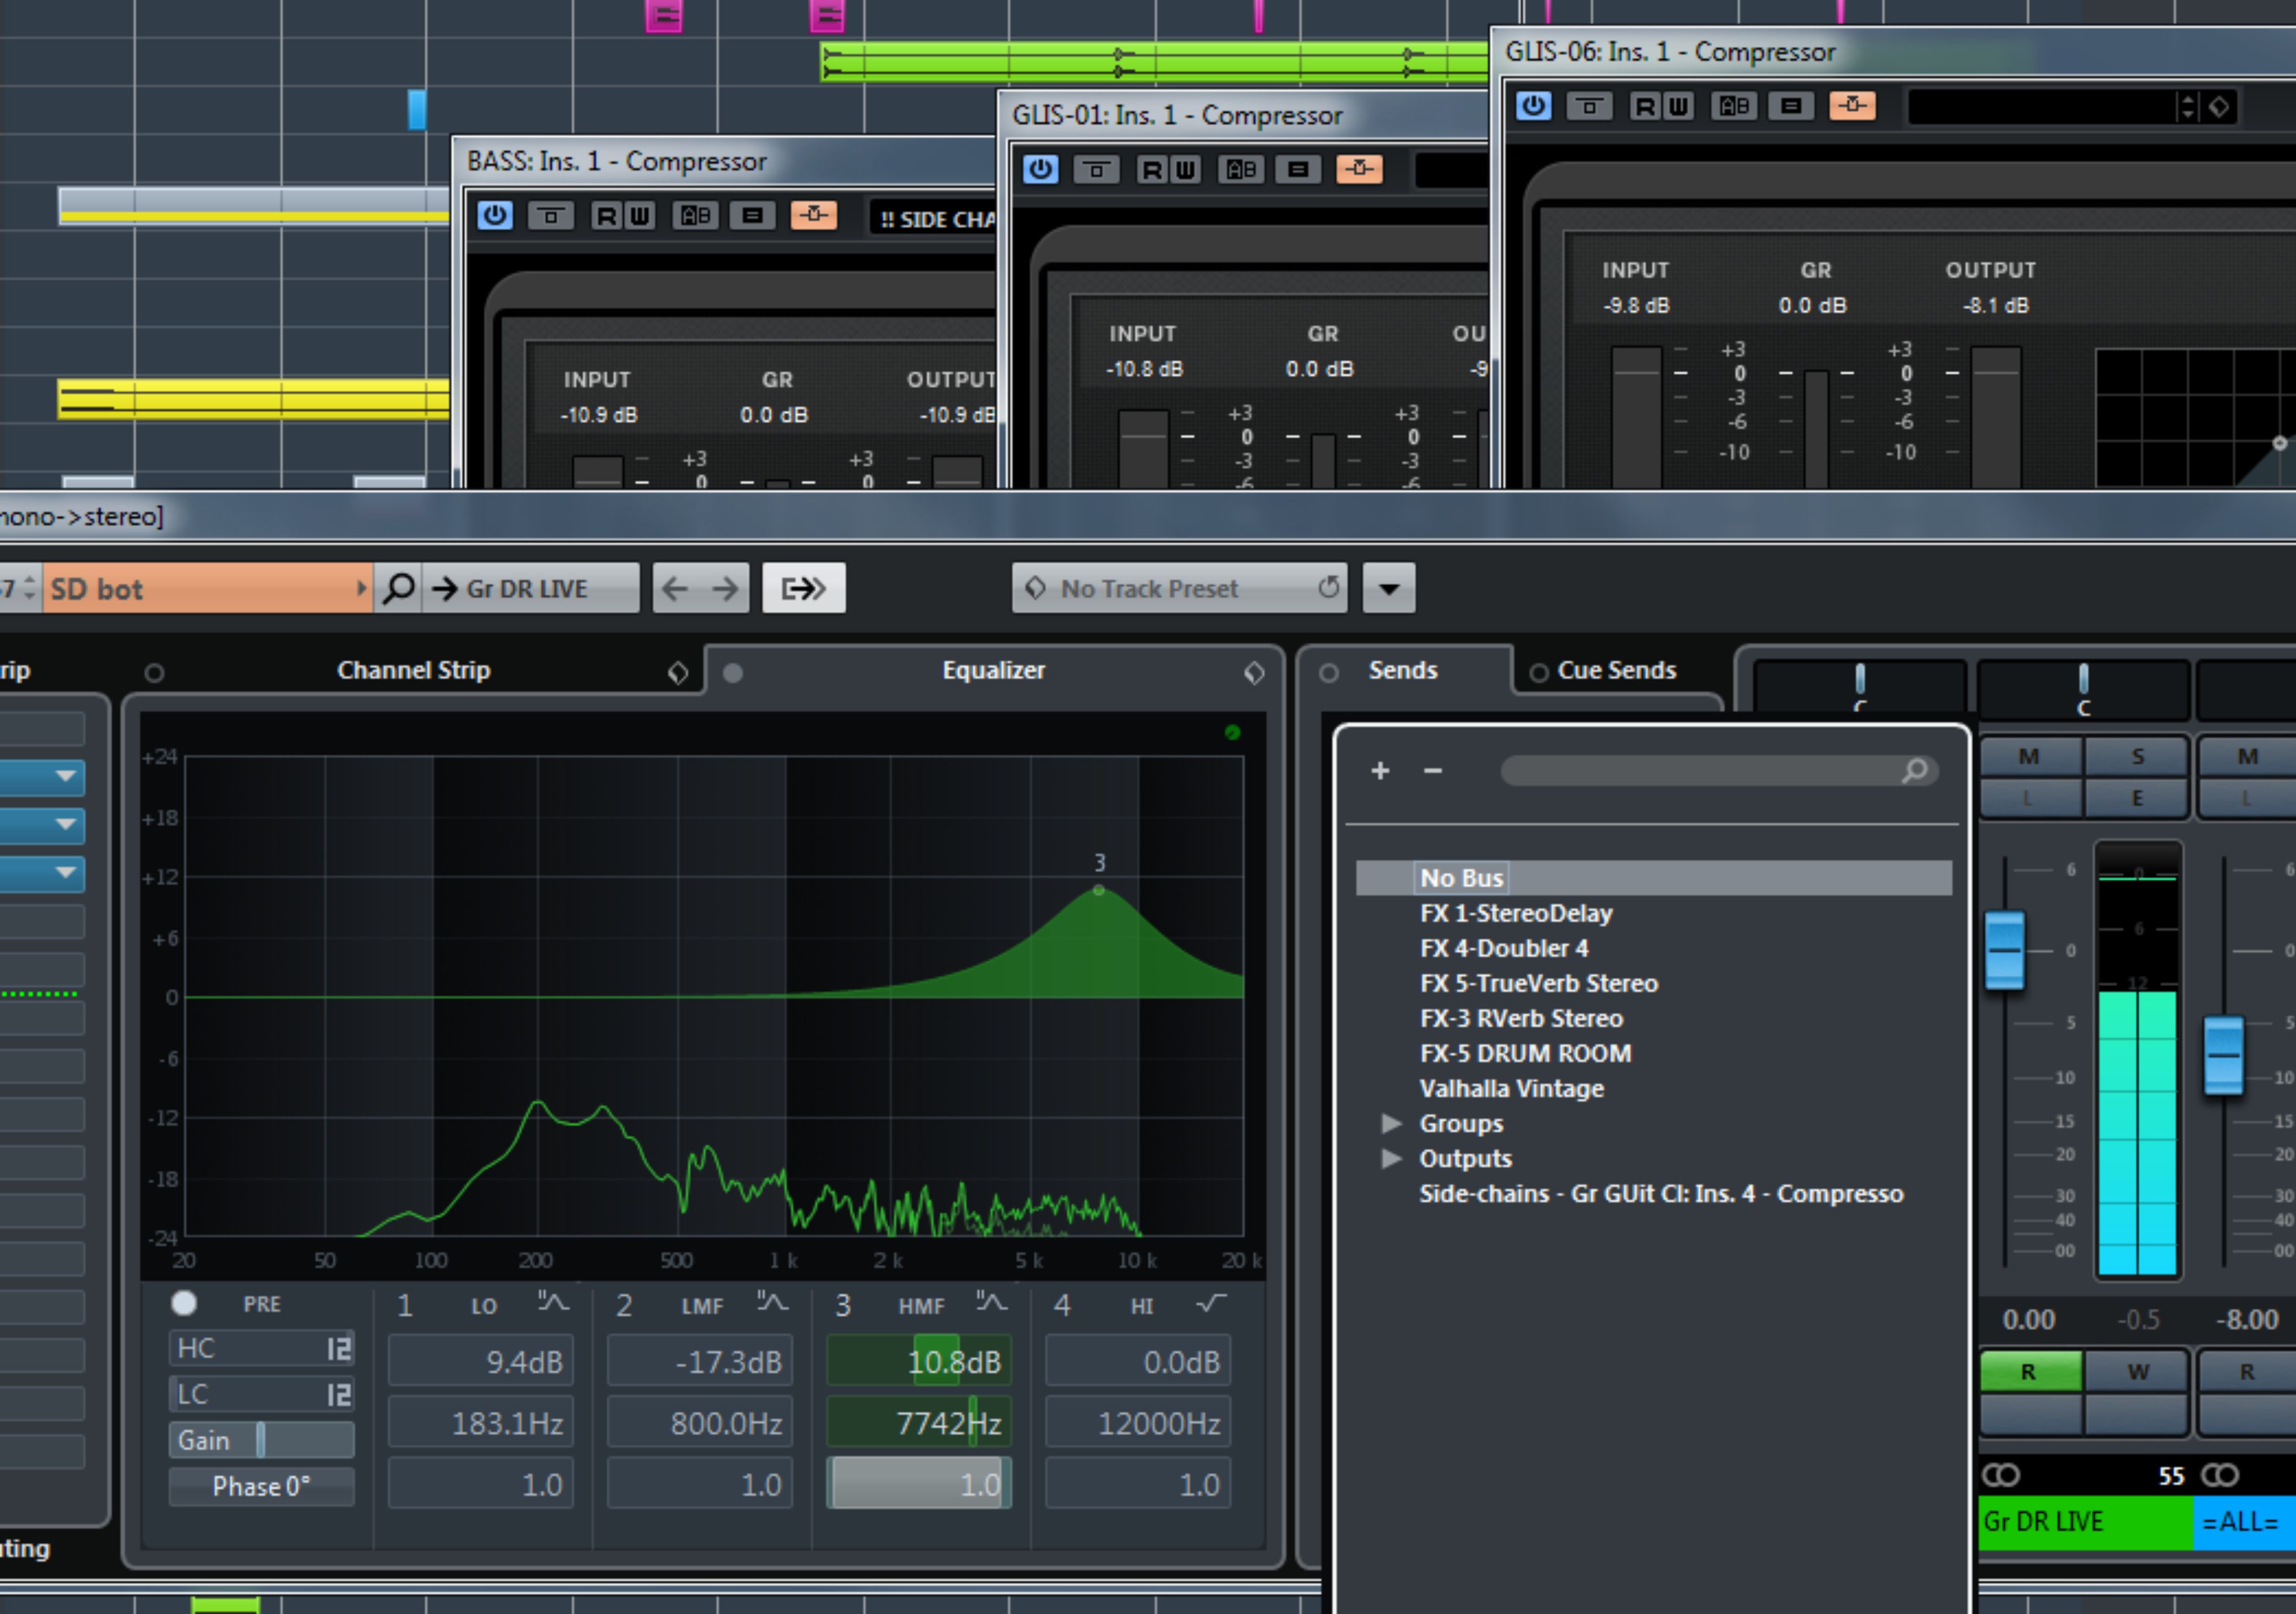This screenshot has height=1614, width=2296.
Task: Expand the Outputs folder in bus list
Action: coord(1391,1158)
